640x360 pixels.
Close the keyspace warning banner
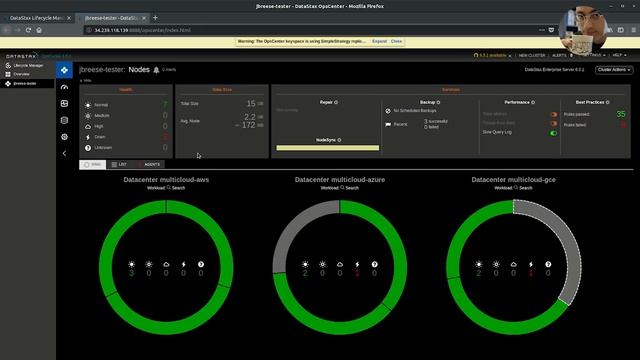[x=396, y=41]
